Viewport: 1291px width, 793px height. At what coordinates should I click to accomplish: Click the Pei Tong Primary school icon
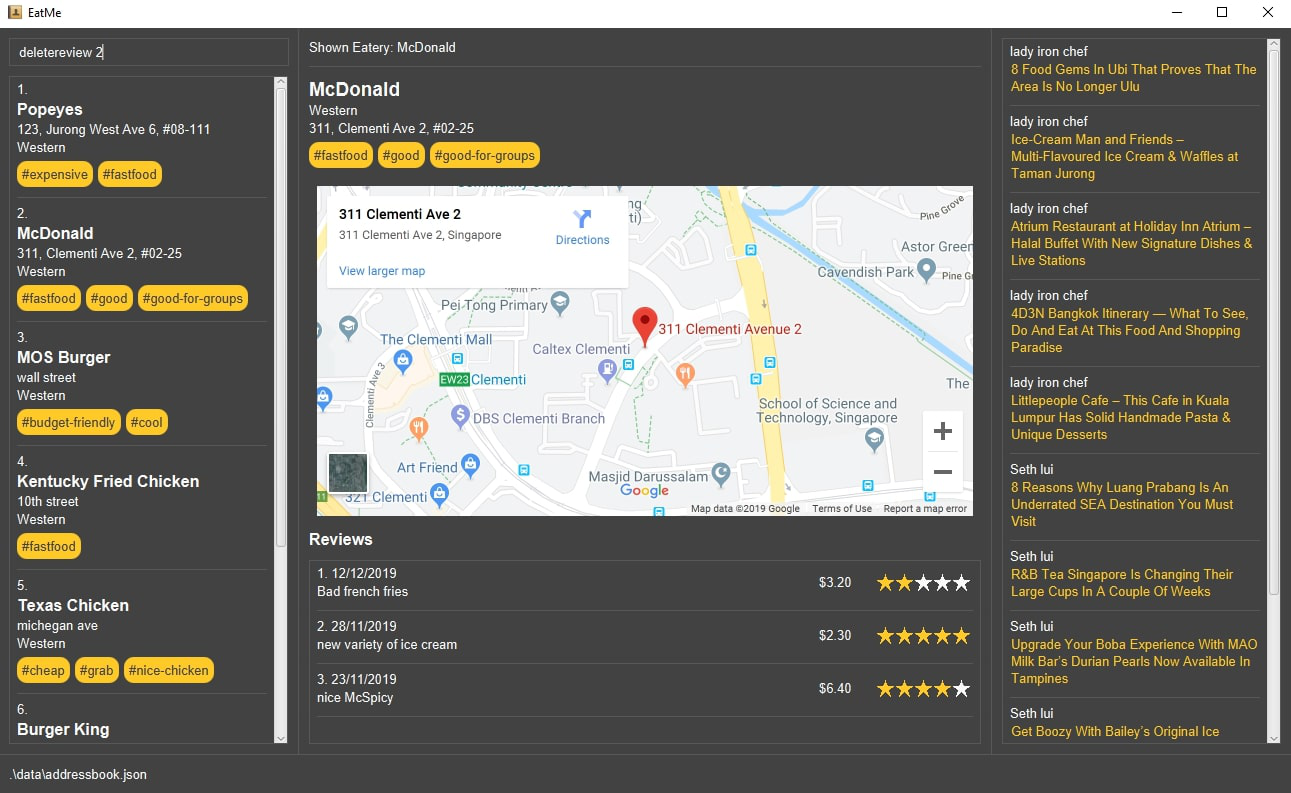[560, 301]
